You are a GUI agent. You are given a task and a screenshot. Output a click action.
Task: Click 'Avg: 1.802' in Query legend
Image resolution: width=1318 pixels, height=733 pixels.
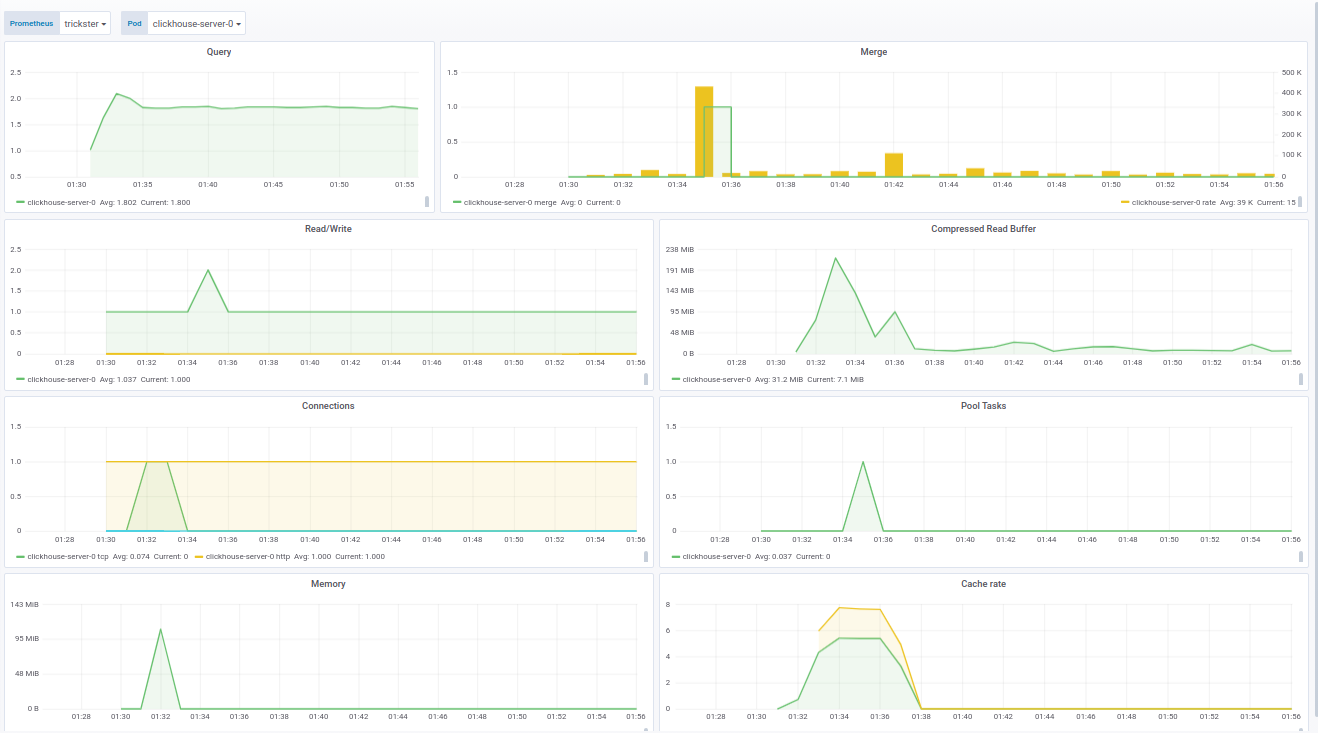(x=118, y=202)
